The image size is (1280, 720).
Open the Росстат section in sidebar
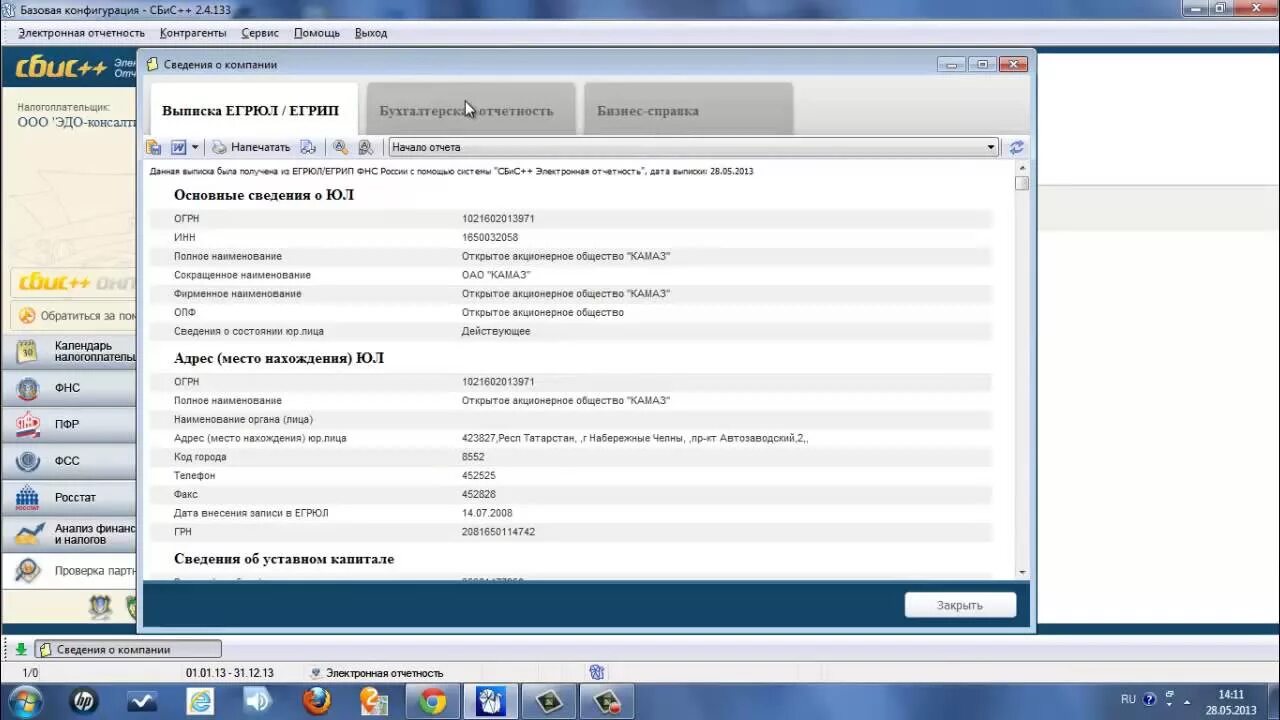pos(70,497)
